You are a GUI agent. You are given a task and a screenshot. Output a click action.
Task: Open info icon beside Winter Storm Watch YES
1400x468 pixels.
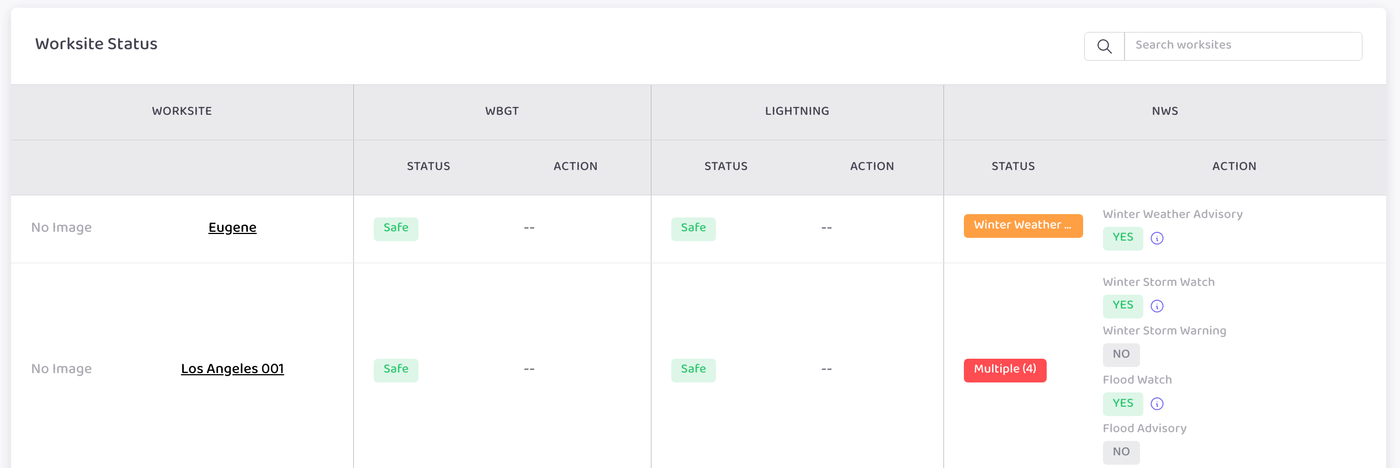pyautogui.click(x=1157, y=306)
